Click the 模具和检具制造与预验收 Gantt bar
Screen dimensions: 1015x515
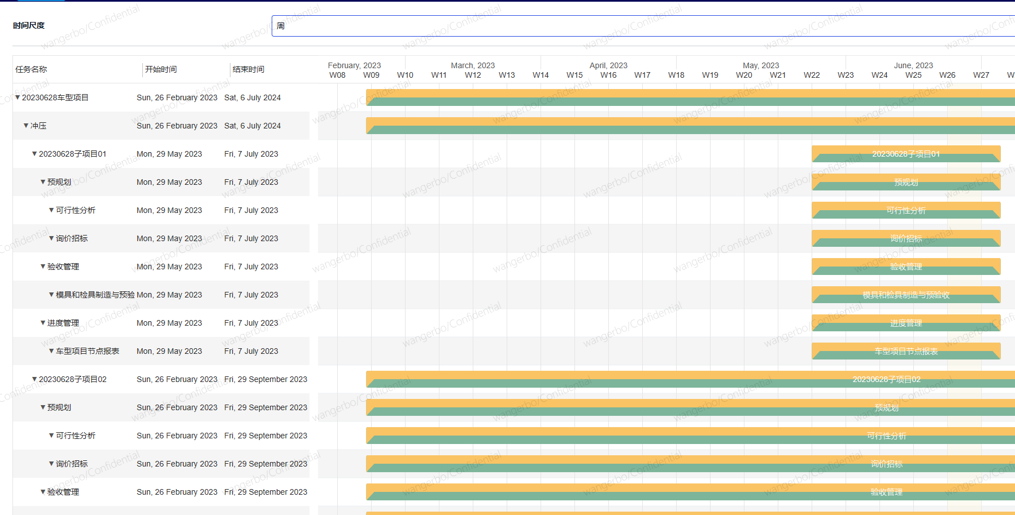tap(906, 294)
